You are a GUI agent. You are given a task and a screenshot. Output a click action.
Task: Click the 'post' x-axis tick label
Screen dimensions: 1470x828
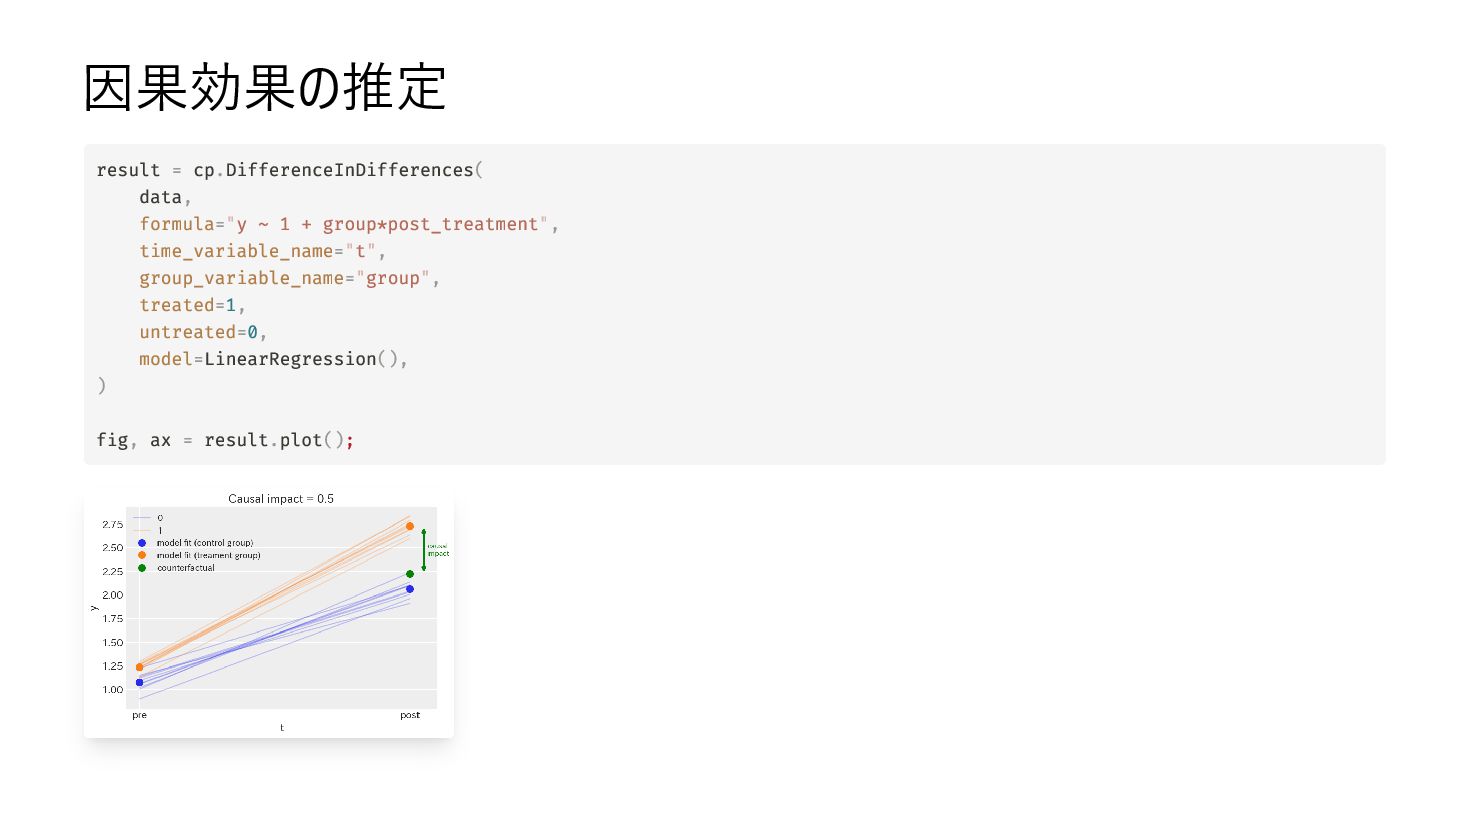[410, 715]
